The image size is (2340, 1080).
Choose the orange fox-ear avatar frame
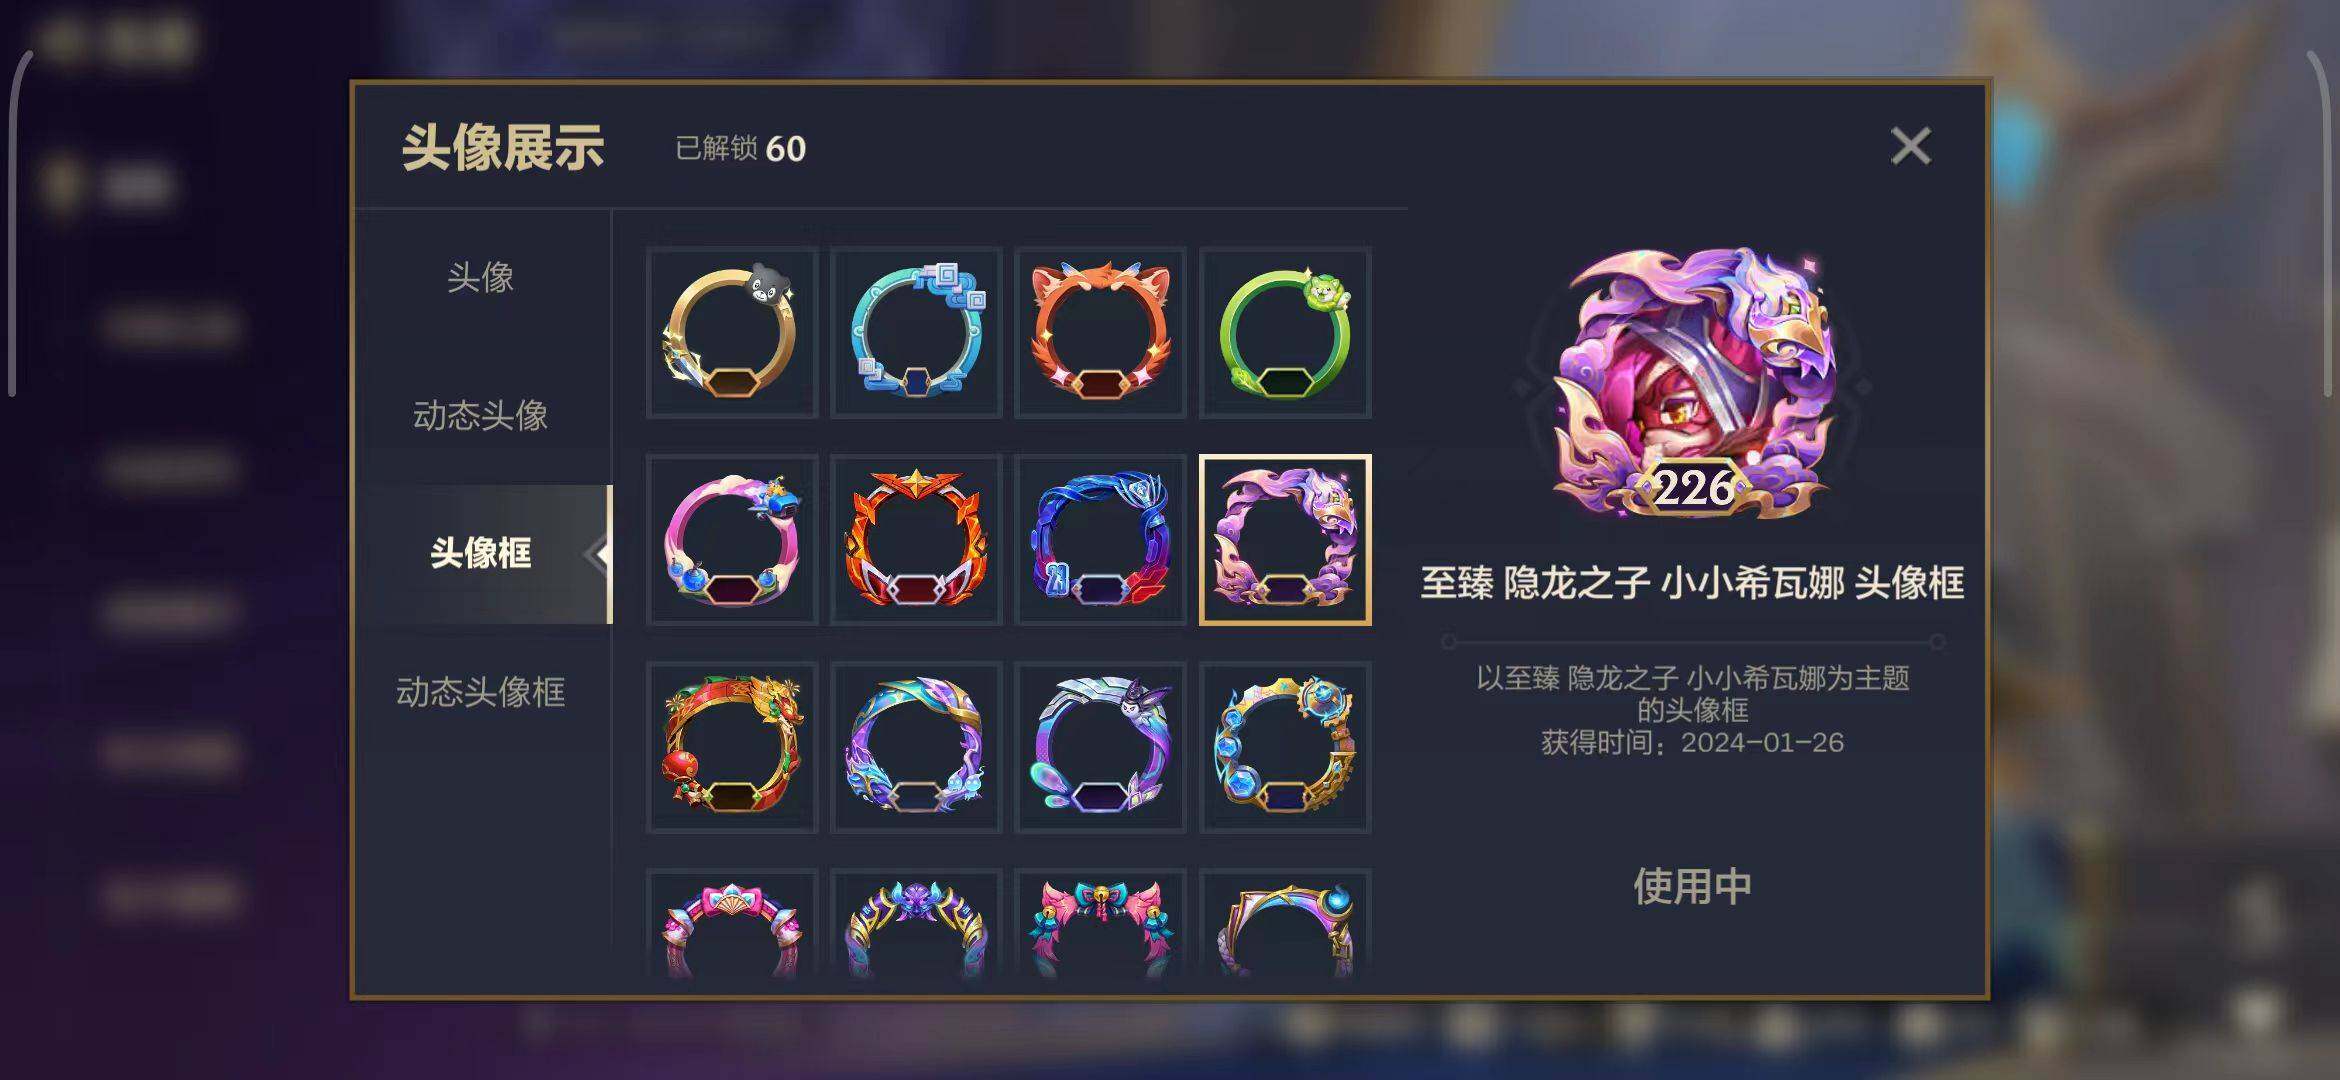pyautogui.click(x=1100, y=332)
